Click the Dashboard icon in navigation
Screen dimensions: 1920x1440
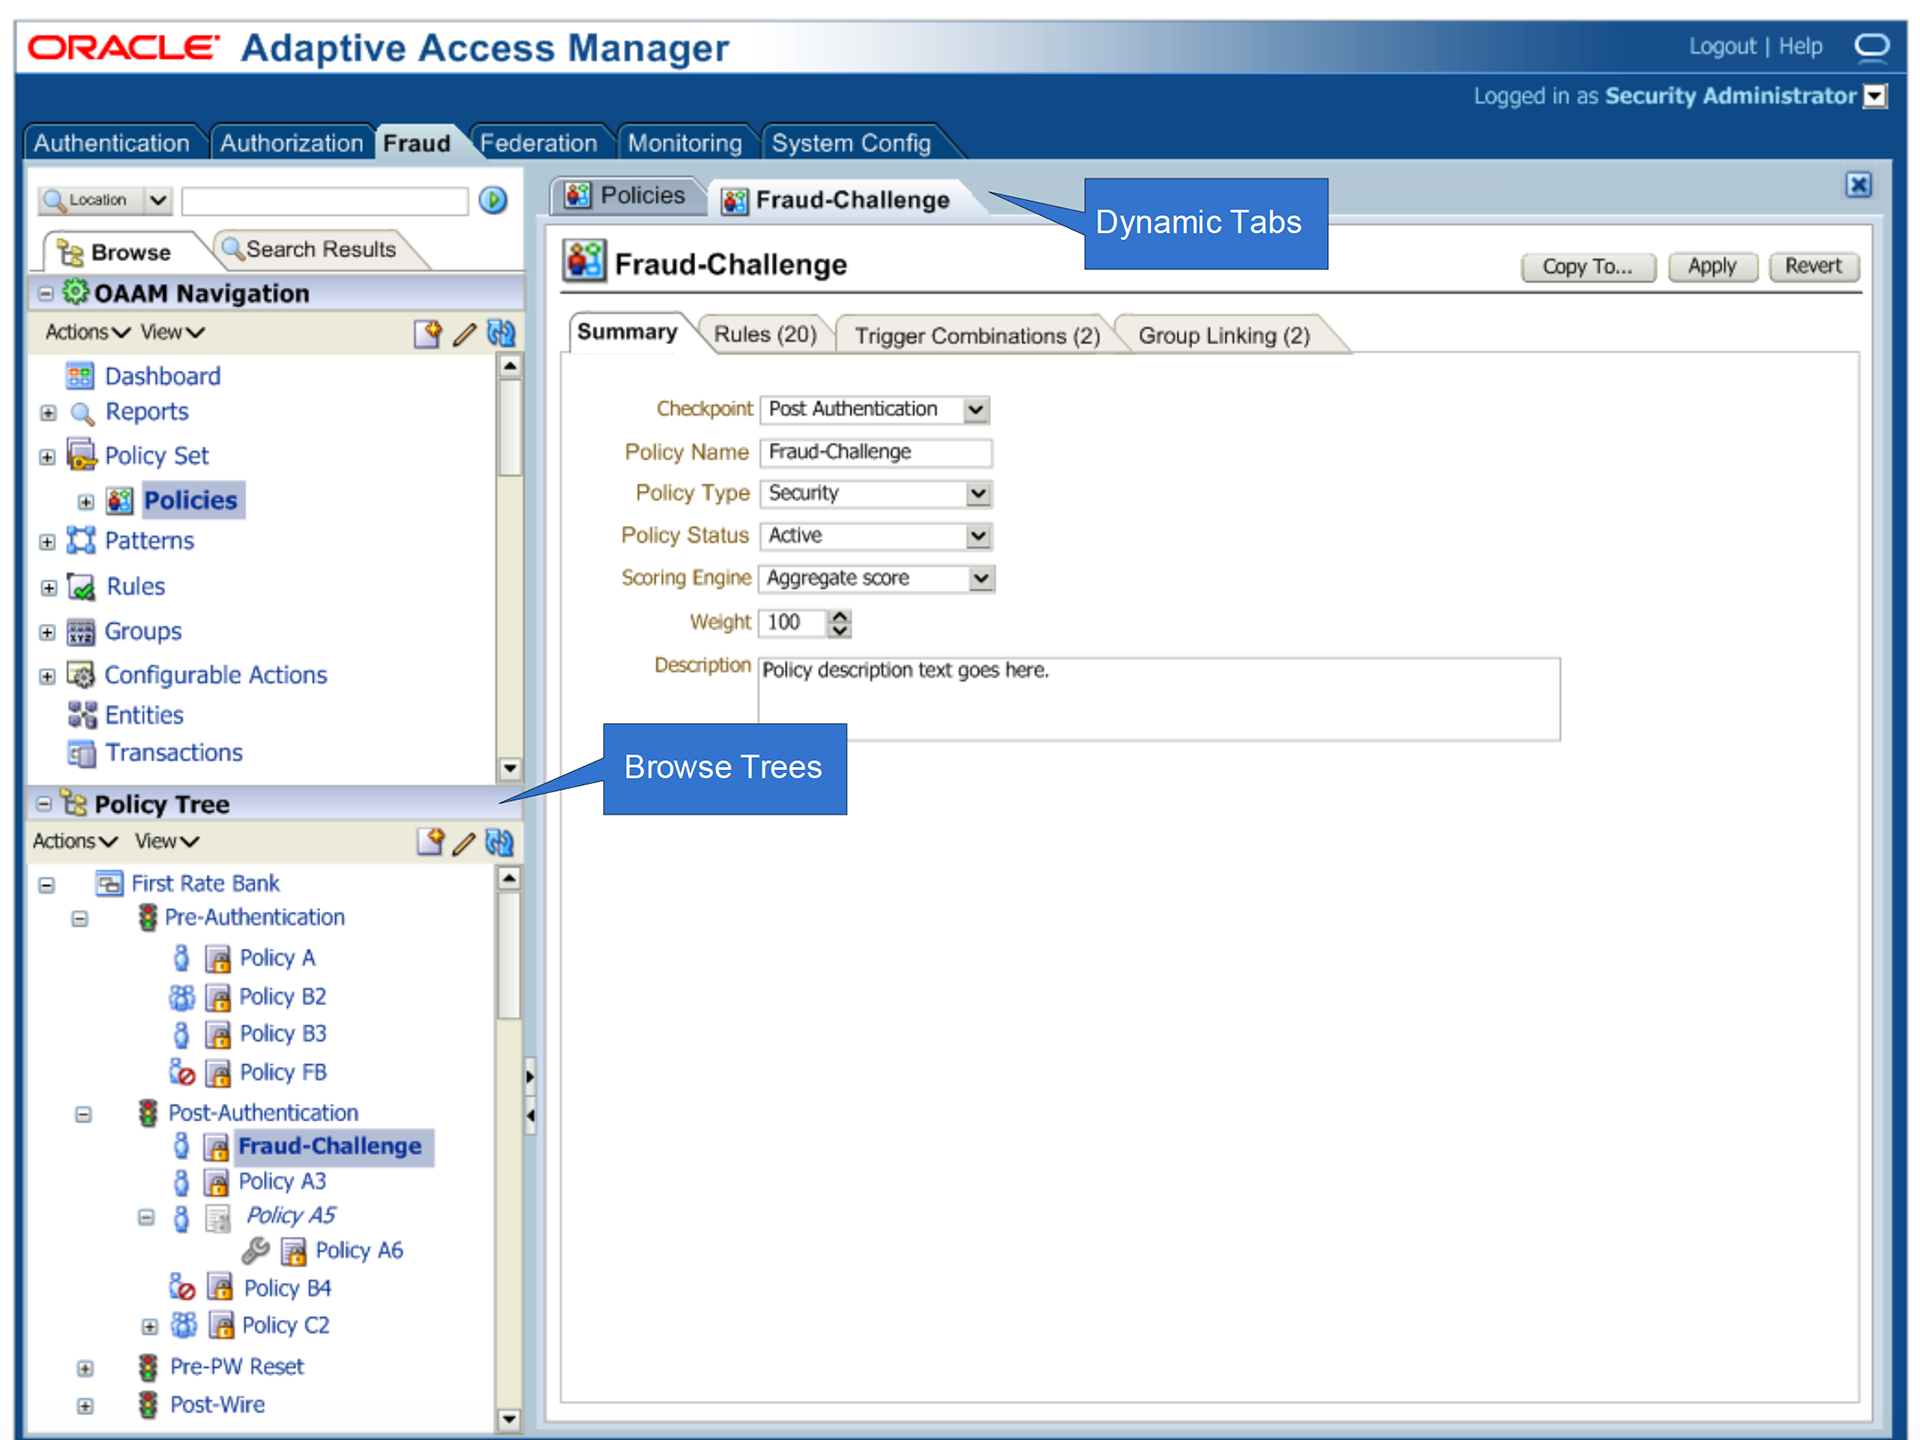pyautogui.click(x=80, y=376)
